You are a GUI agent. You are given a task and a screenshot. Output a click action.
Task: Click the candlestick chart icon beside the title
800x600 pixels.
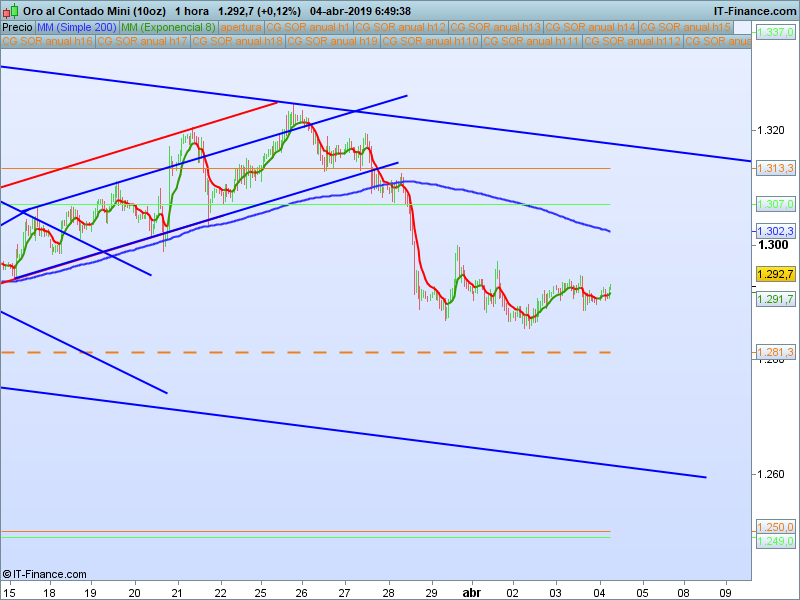[x=10, y=11]
